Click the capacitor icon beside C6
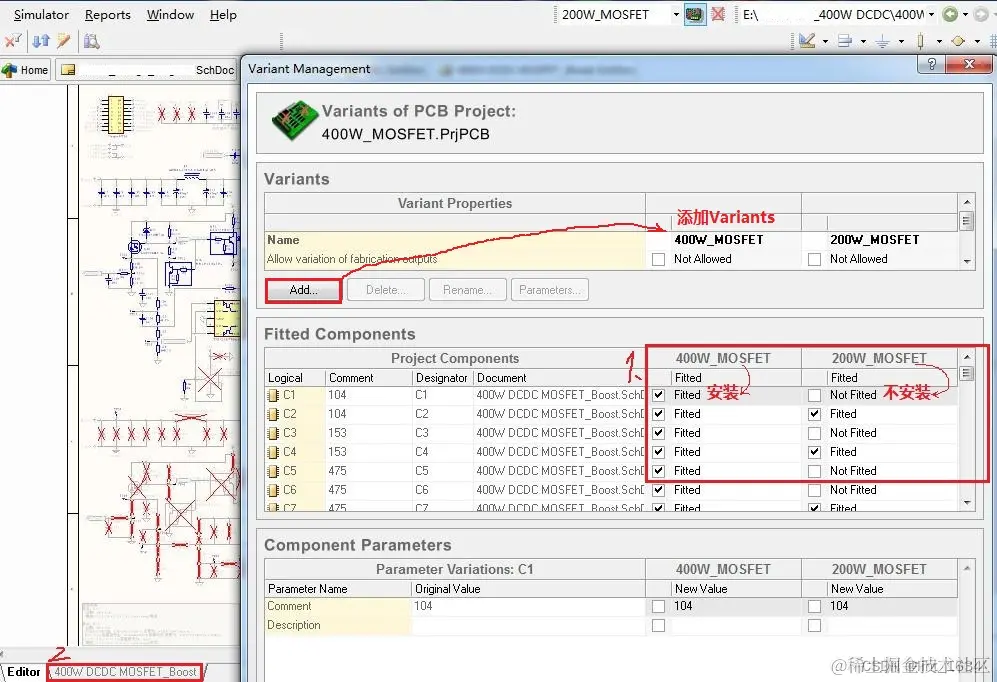997x682 pixels. point(273,491)
